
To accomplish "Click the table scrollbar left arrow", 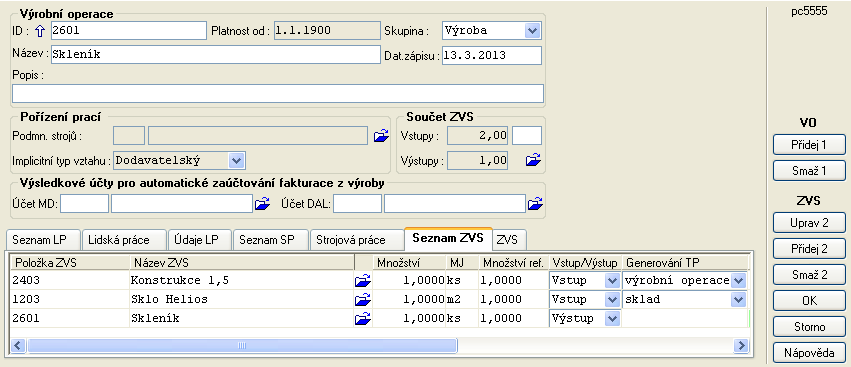I will (18, 345).
